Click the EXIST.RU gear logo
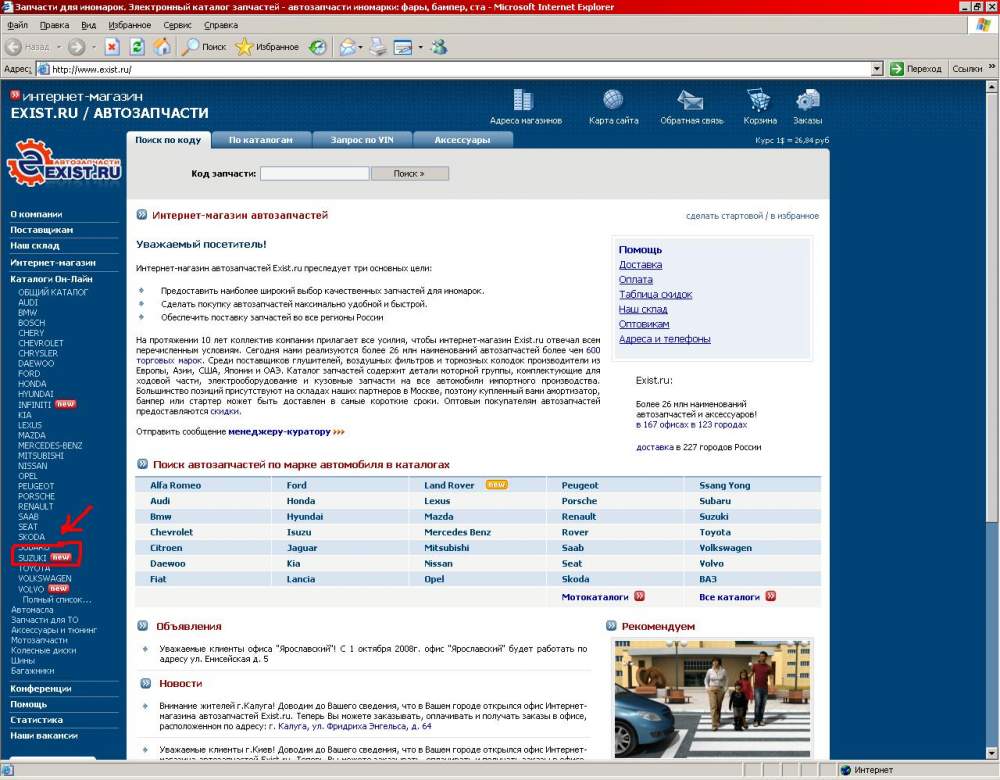 64,163
